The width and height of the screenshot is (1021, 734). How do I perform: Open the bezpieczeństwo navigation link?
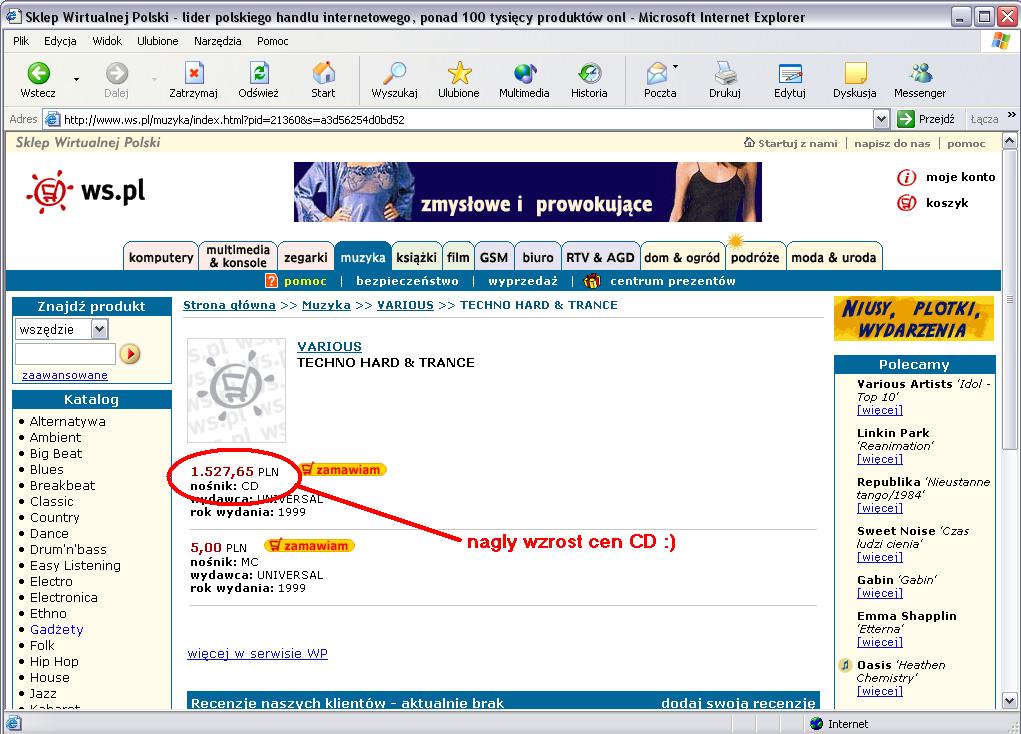(407, 281)
